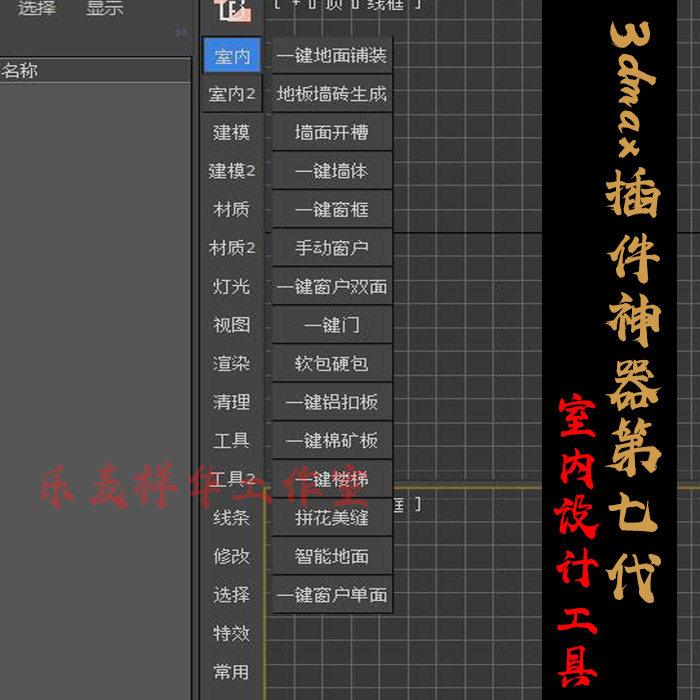The height and width of the screenshot is (700, 700).
Task: Open the 选择 category in plugin sidebar
Action: pos(232,595)
